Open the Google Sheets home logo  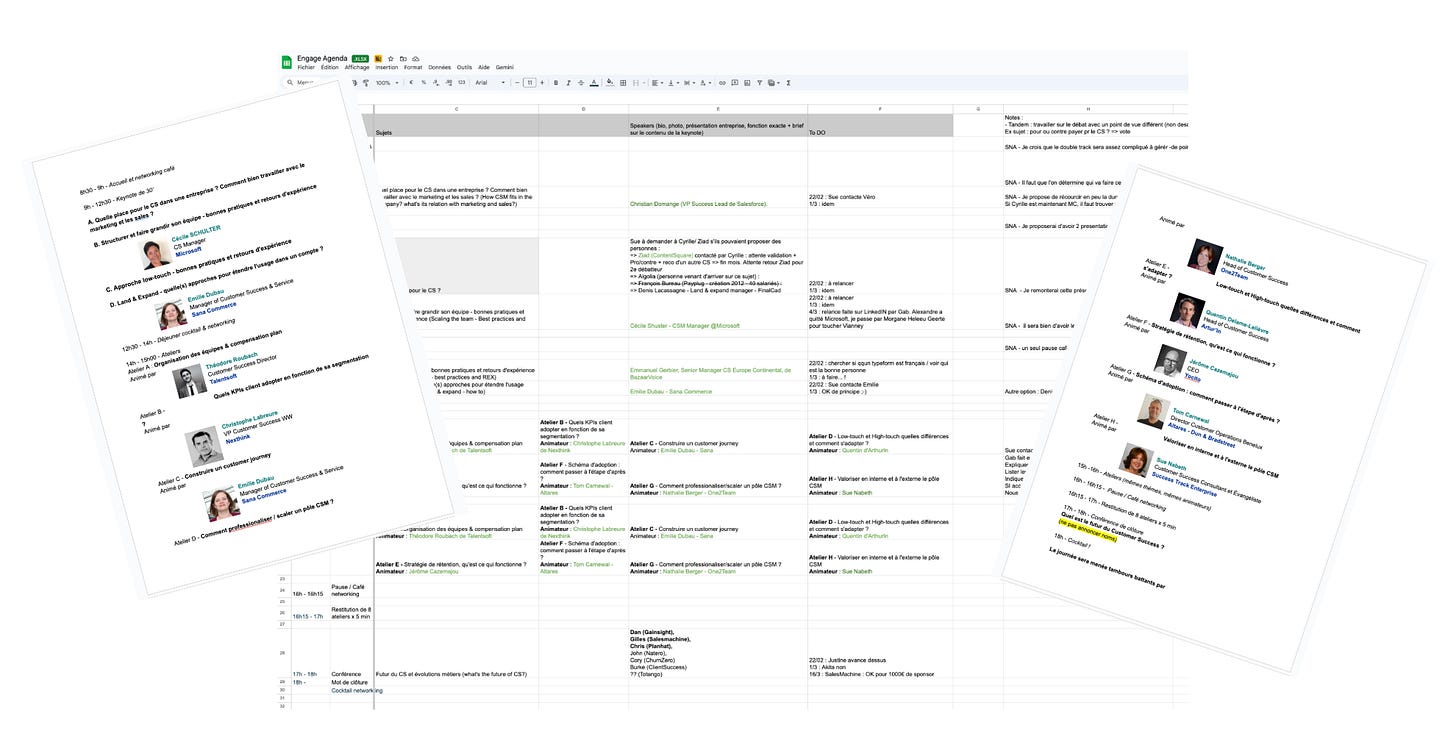pos(288,62)
